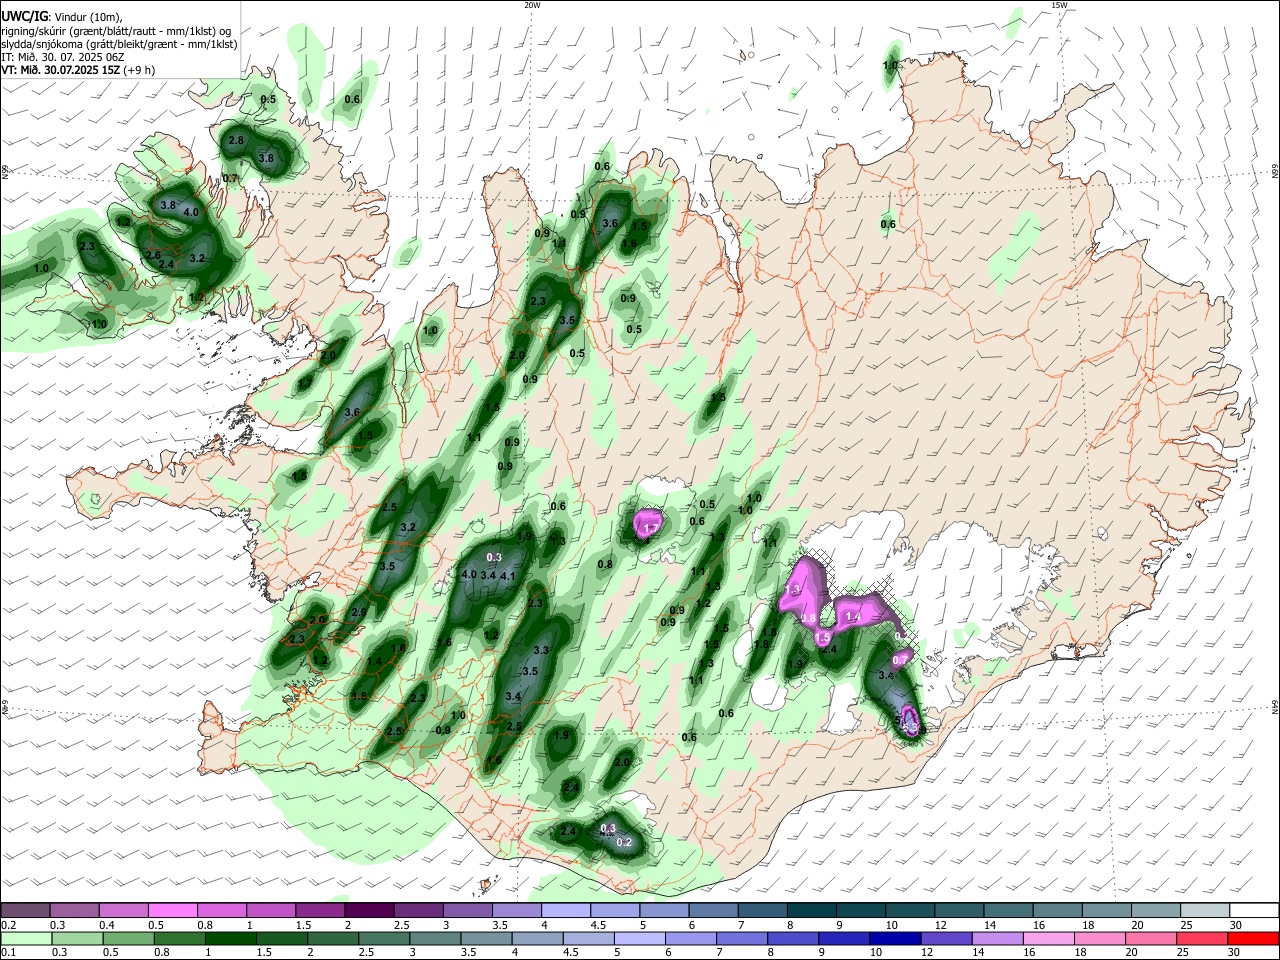Click the 'slydda/snjókoma (grátt/bleikt/grænt' description line
The height and width of the screenshot is (960, 1280).
(x=119, y=44)
